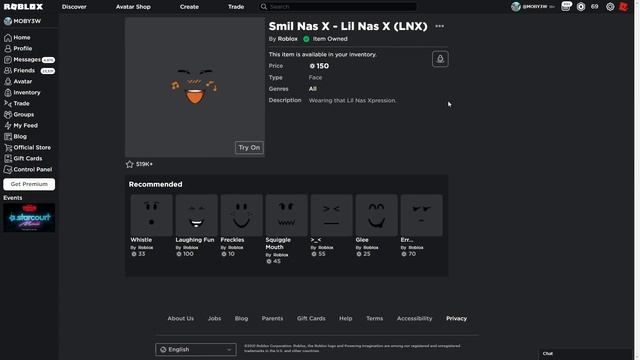Open the Squiggle Mouth face thumbnail
This screenshot has width=640, height=360.
click(x=286, y=215)
